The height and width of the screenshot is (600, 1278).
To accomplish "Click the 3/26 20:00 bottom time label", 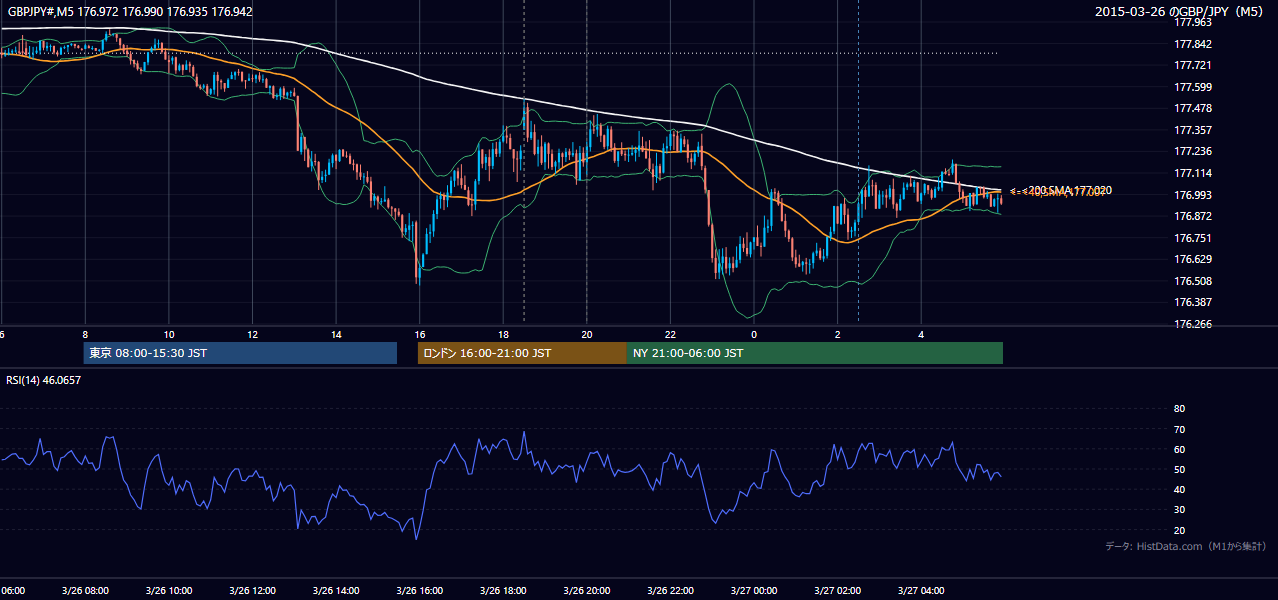I will [x=587, y=591].
